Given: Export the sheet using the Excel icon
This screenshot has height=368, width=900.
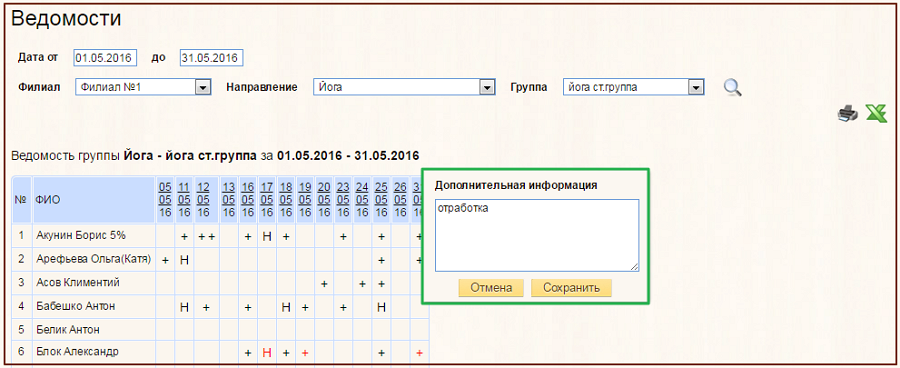Looking at the screenshot, I should pyautogui.click(x=876, y=113).
